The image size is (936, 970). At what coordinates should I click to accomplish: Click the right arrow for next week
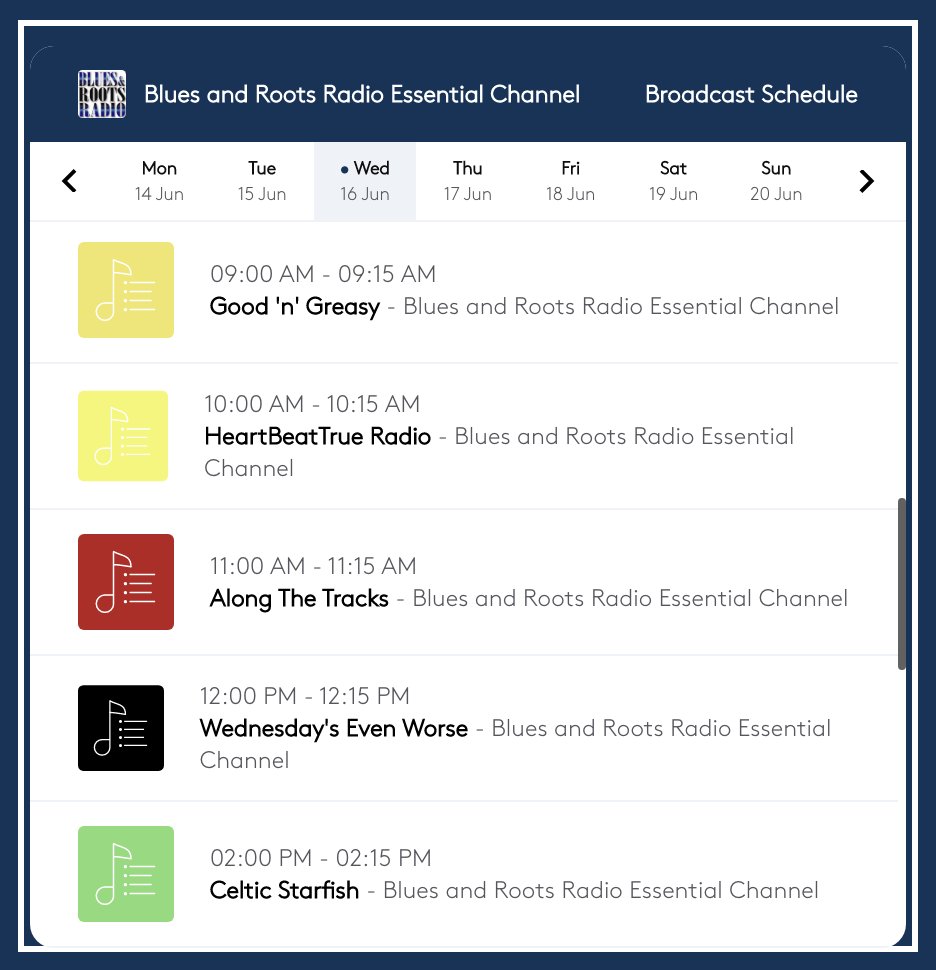click(x=866, y=181)
